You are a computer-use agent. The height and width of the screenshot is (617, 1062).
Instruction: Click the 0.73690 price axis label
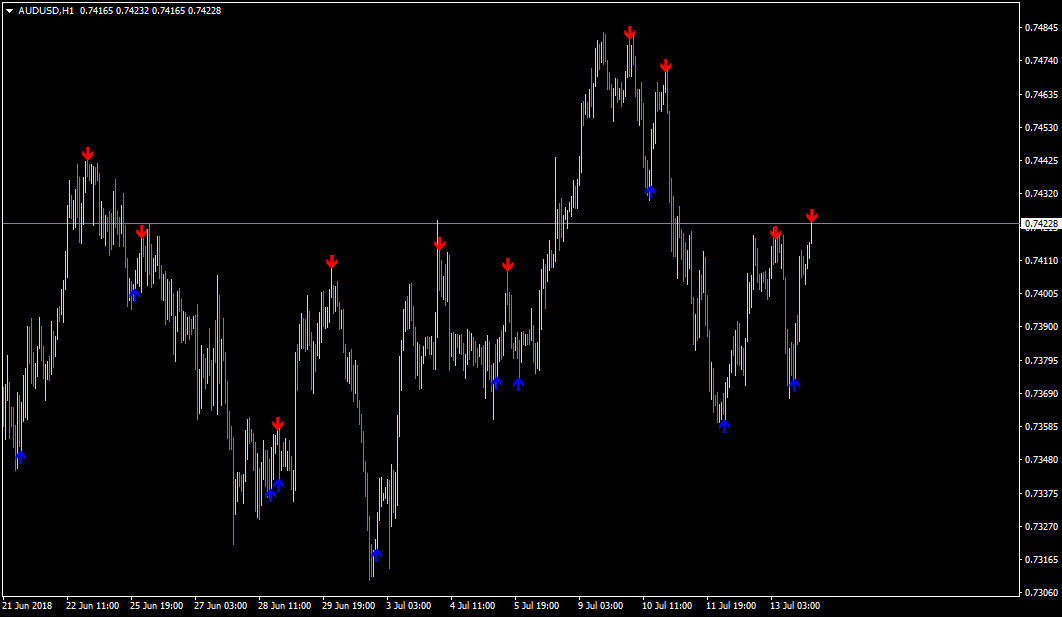[x=1041, y=393]
